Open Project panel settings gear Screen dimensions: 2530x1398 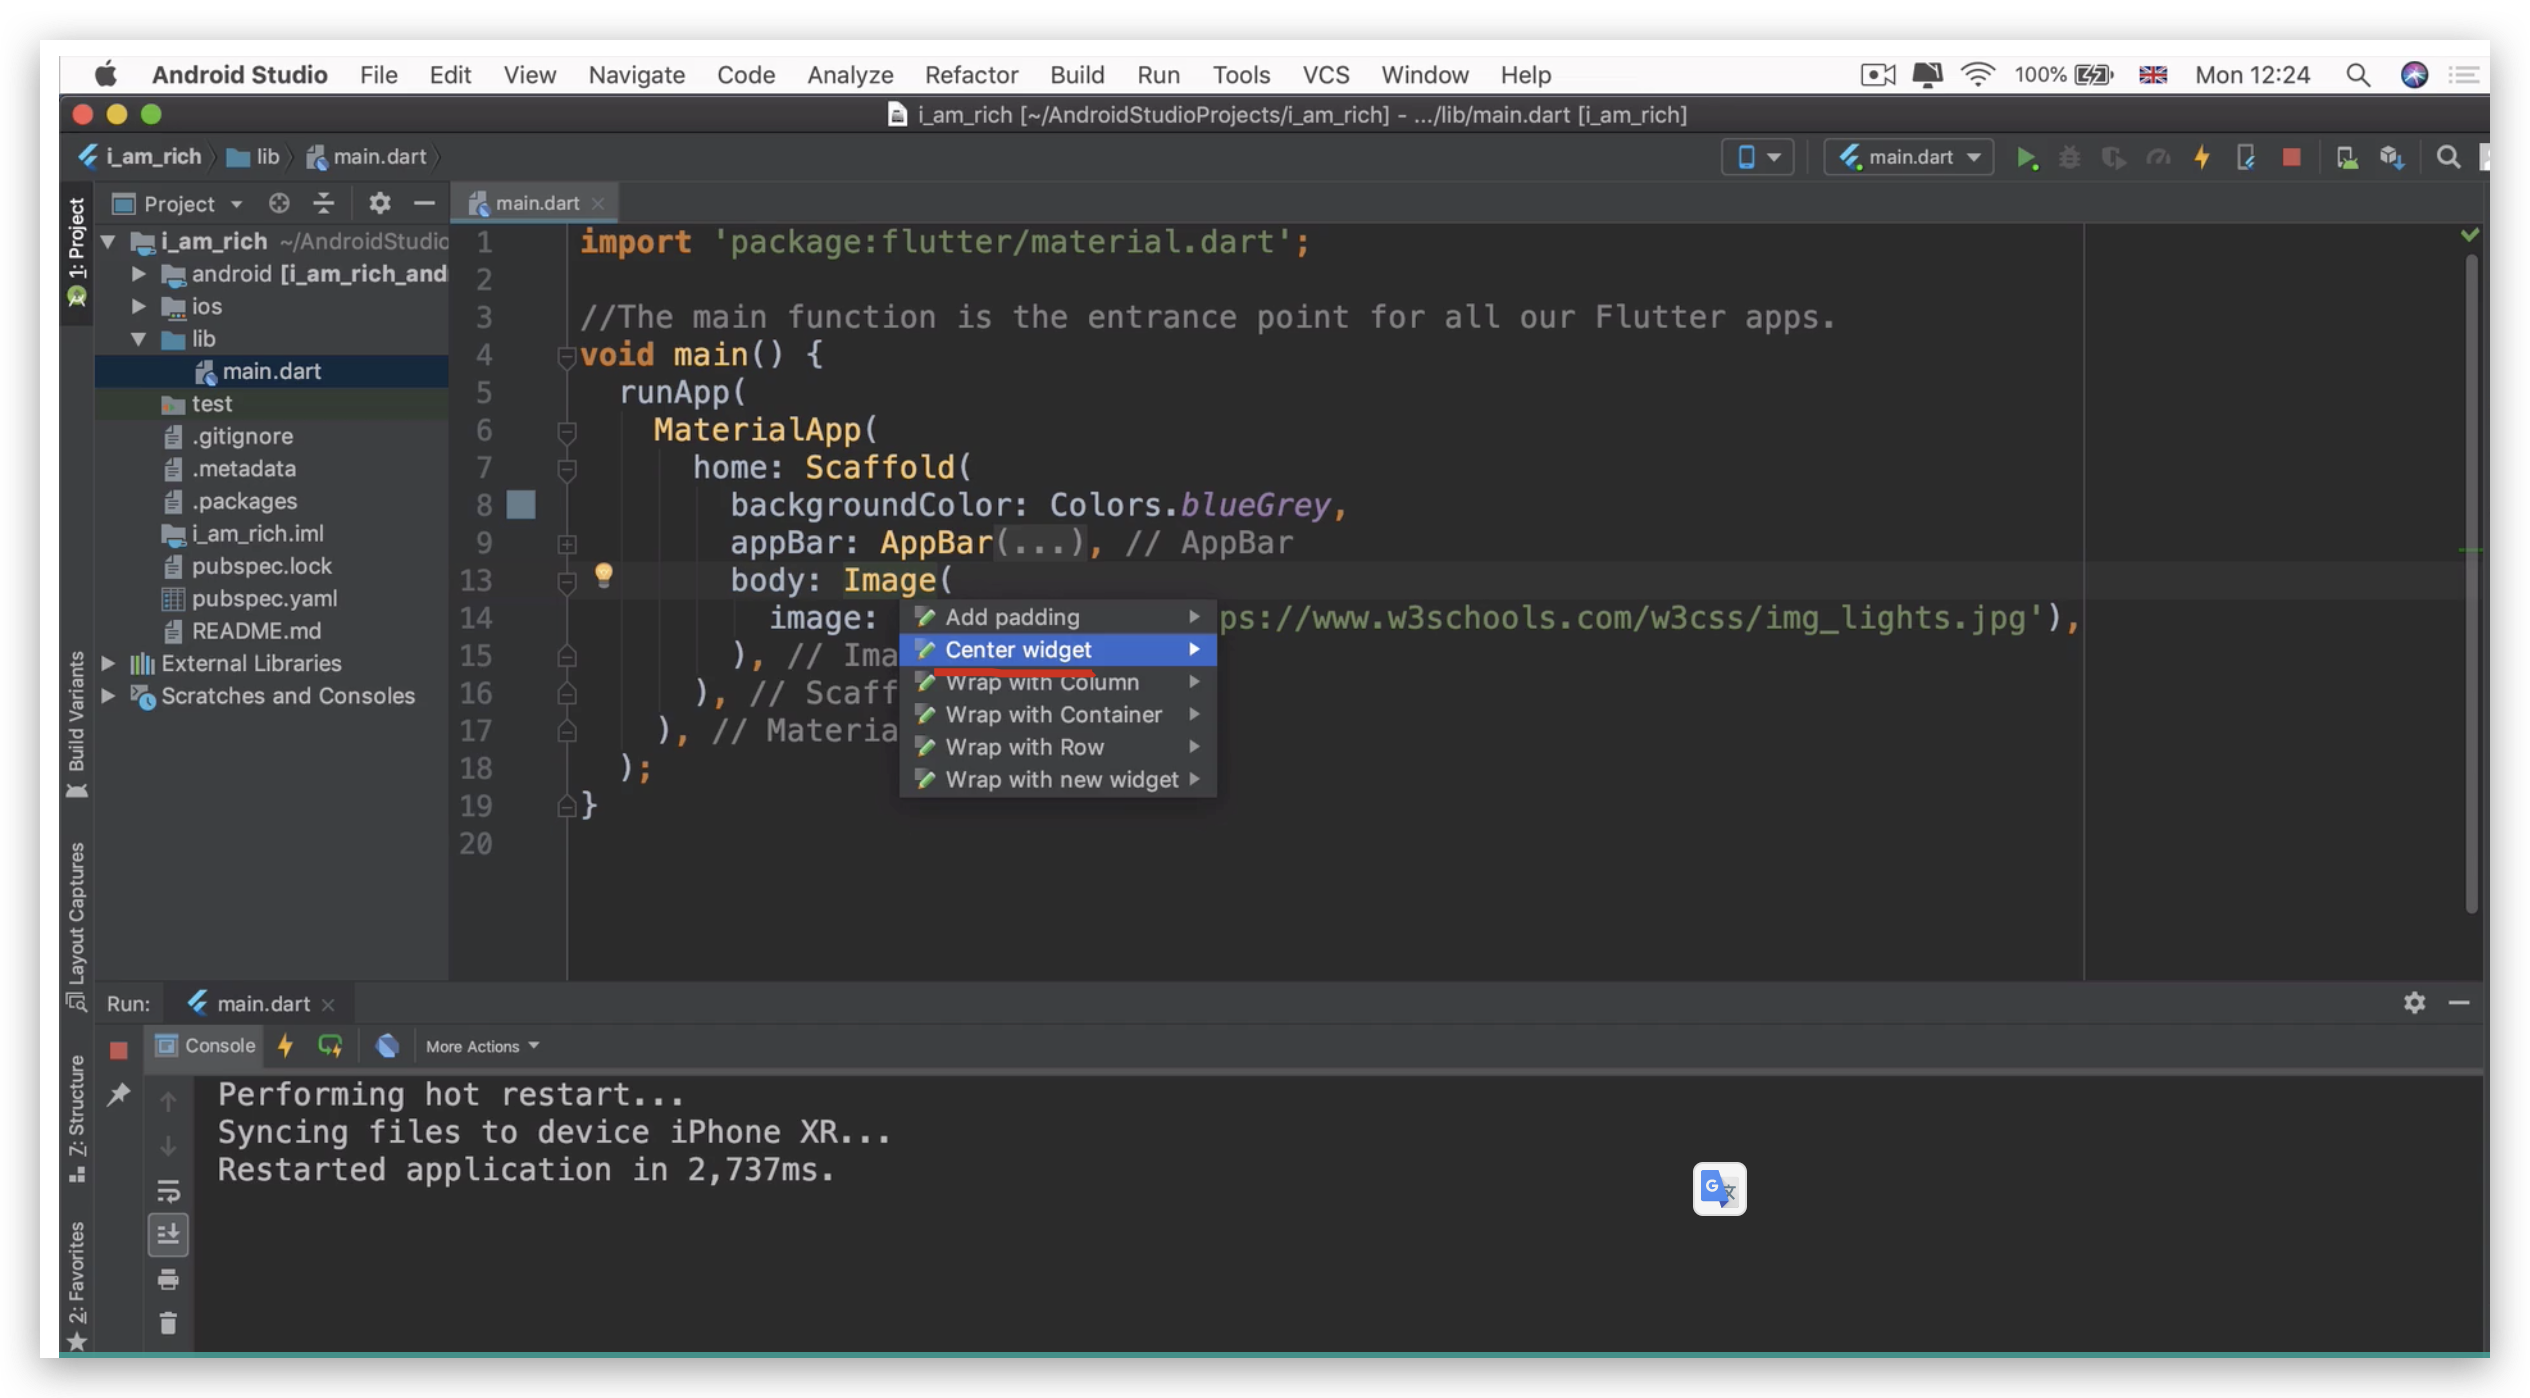click(x=379, y=203)
